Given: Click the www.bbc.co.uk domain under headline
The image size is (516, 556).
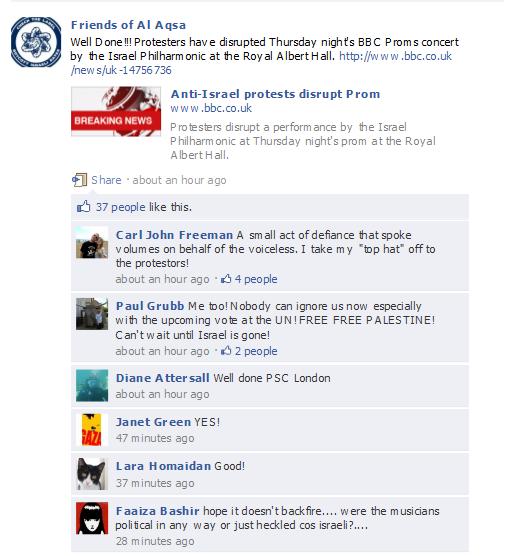Looking at the screenshot, I should [211, 108].
